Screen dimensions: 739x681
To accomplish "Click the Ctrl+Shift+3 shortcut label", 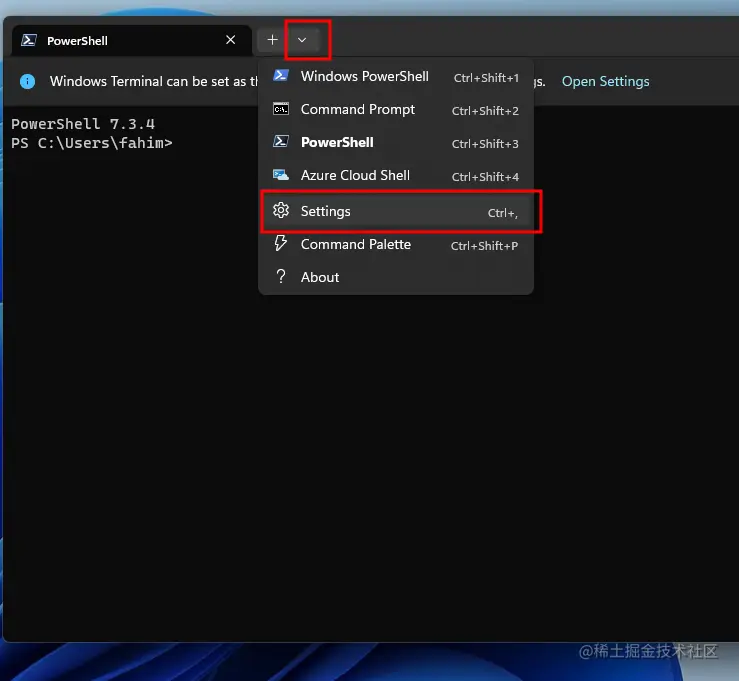I will pos(485,144).
